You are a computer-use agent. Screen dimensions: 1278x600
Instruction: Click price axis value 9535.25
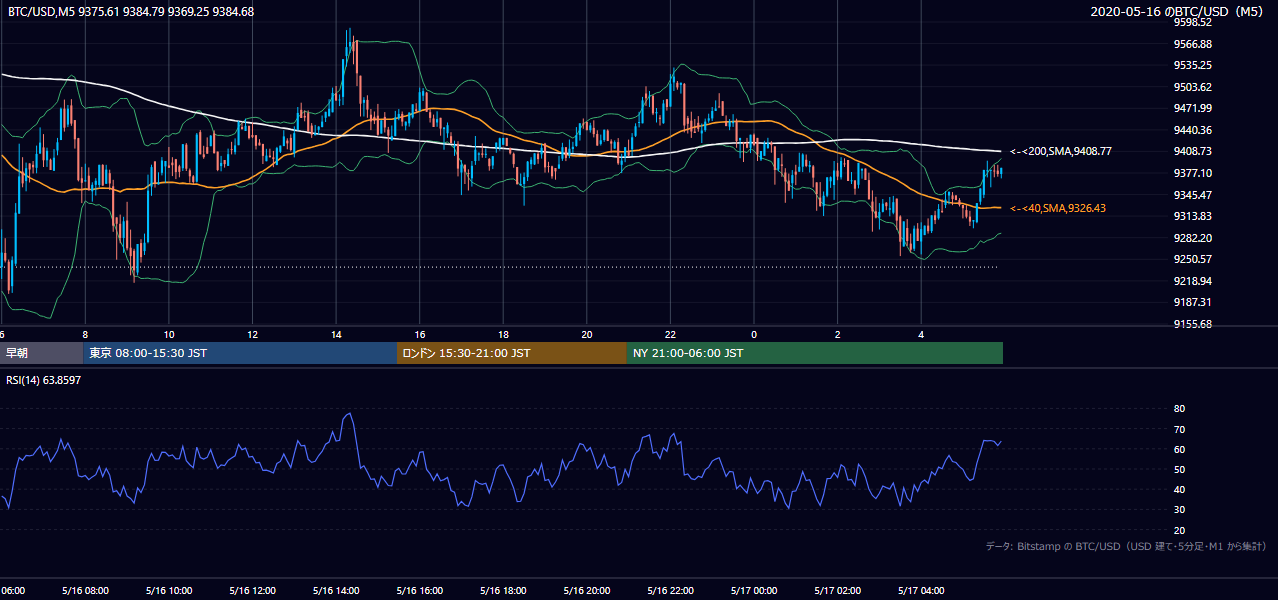(1193, 65)
